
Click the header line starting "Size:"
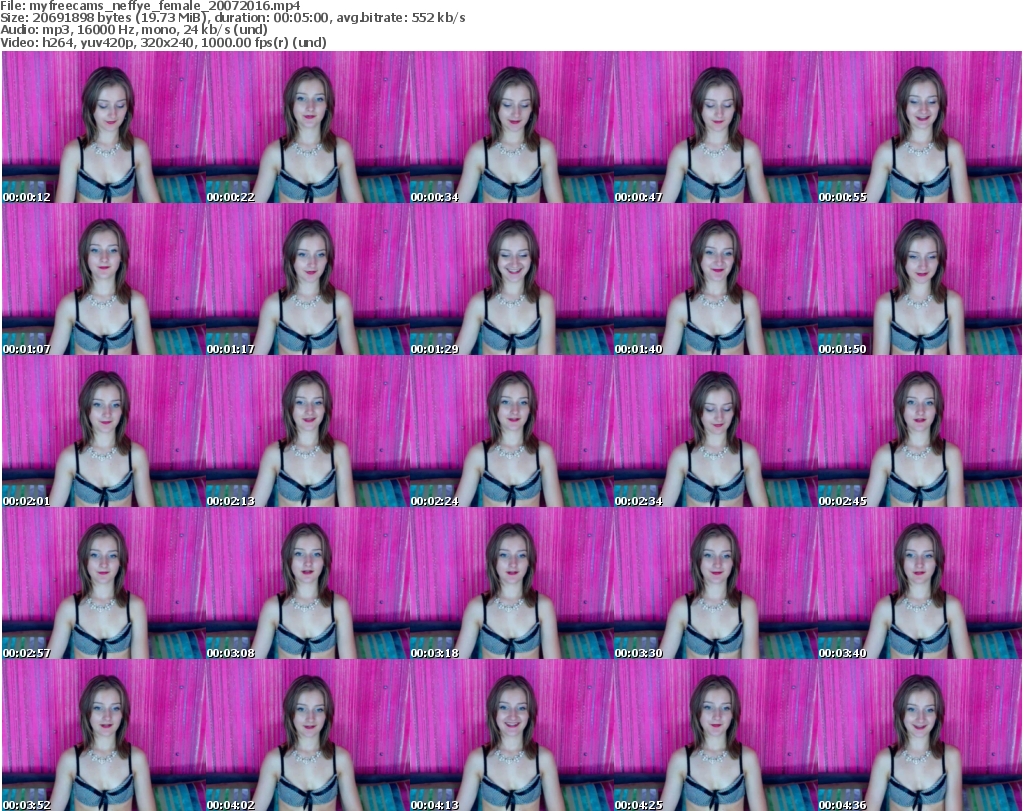pyautogui.click(x=232, y=18)
